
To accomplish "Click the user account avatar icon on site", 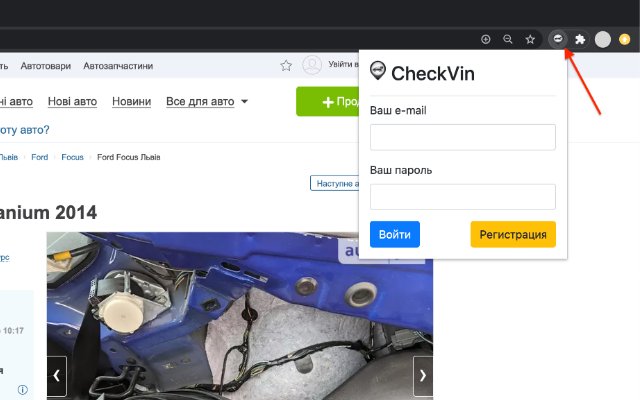I will tap(312, 65).
